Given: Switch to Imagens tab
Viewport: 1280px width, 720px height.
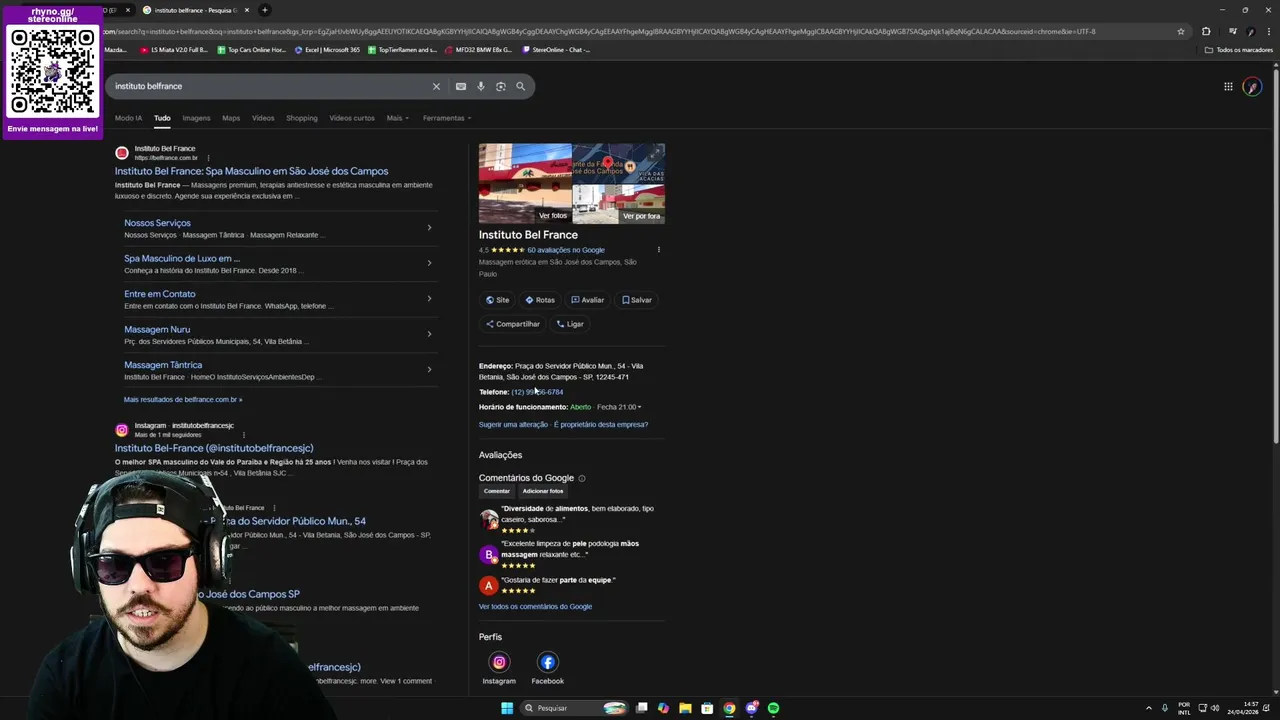Looking at the screenshot, I should tap(196, 118).
